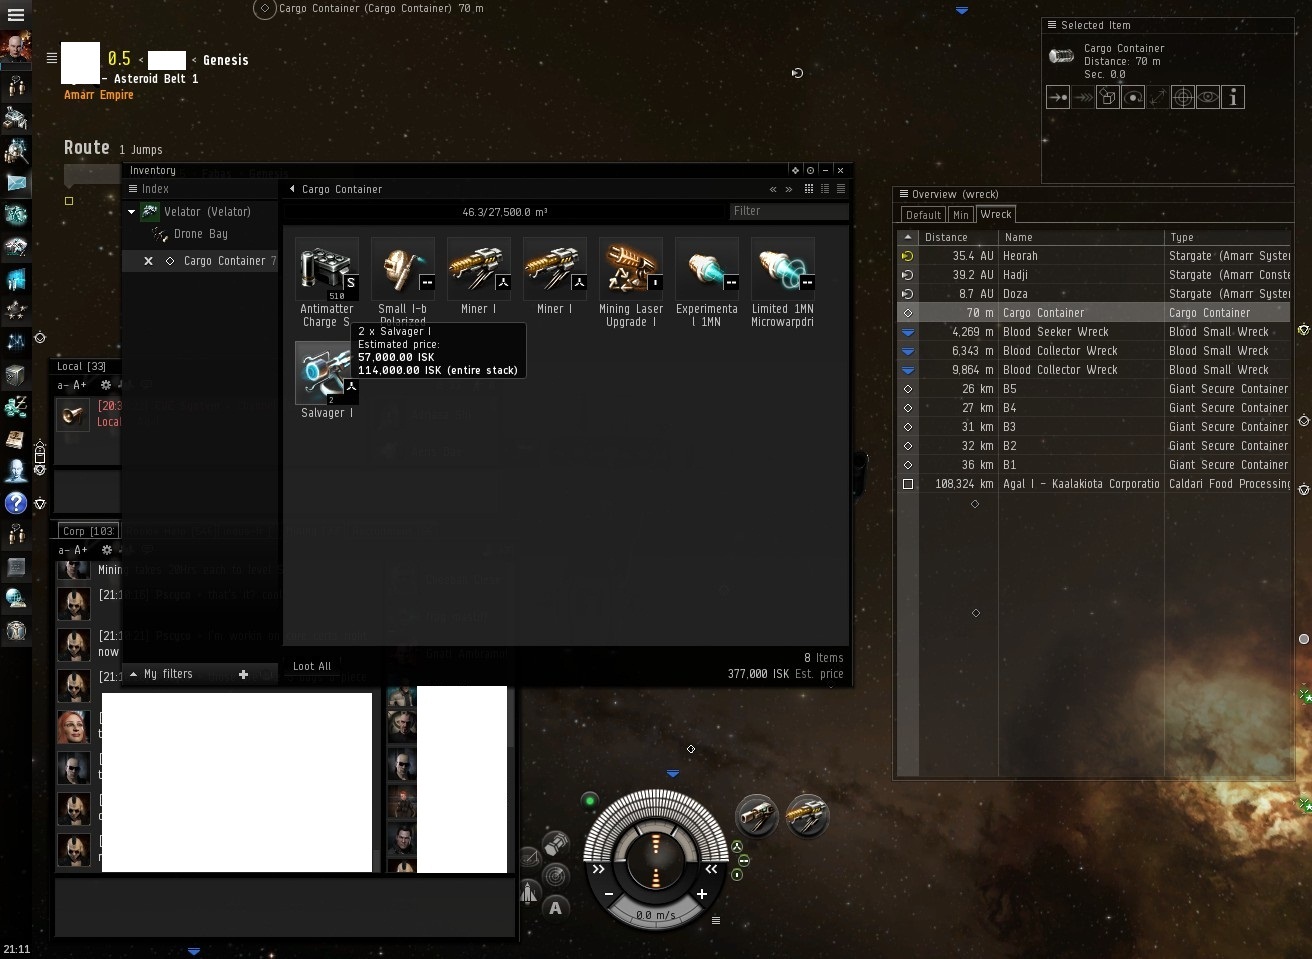The image size is (1312, 959).
Task: Expand the My filters section
Action: coord(132,674)
